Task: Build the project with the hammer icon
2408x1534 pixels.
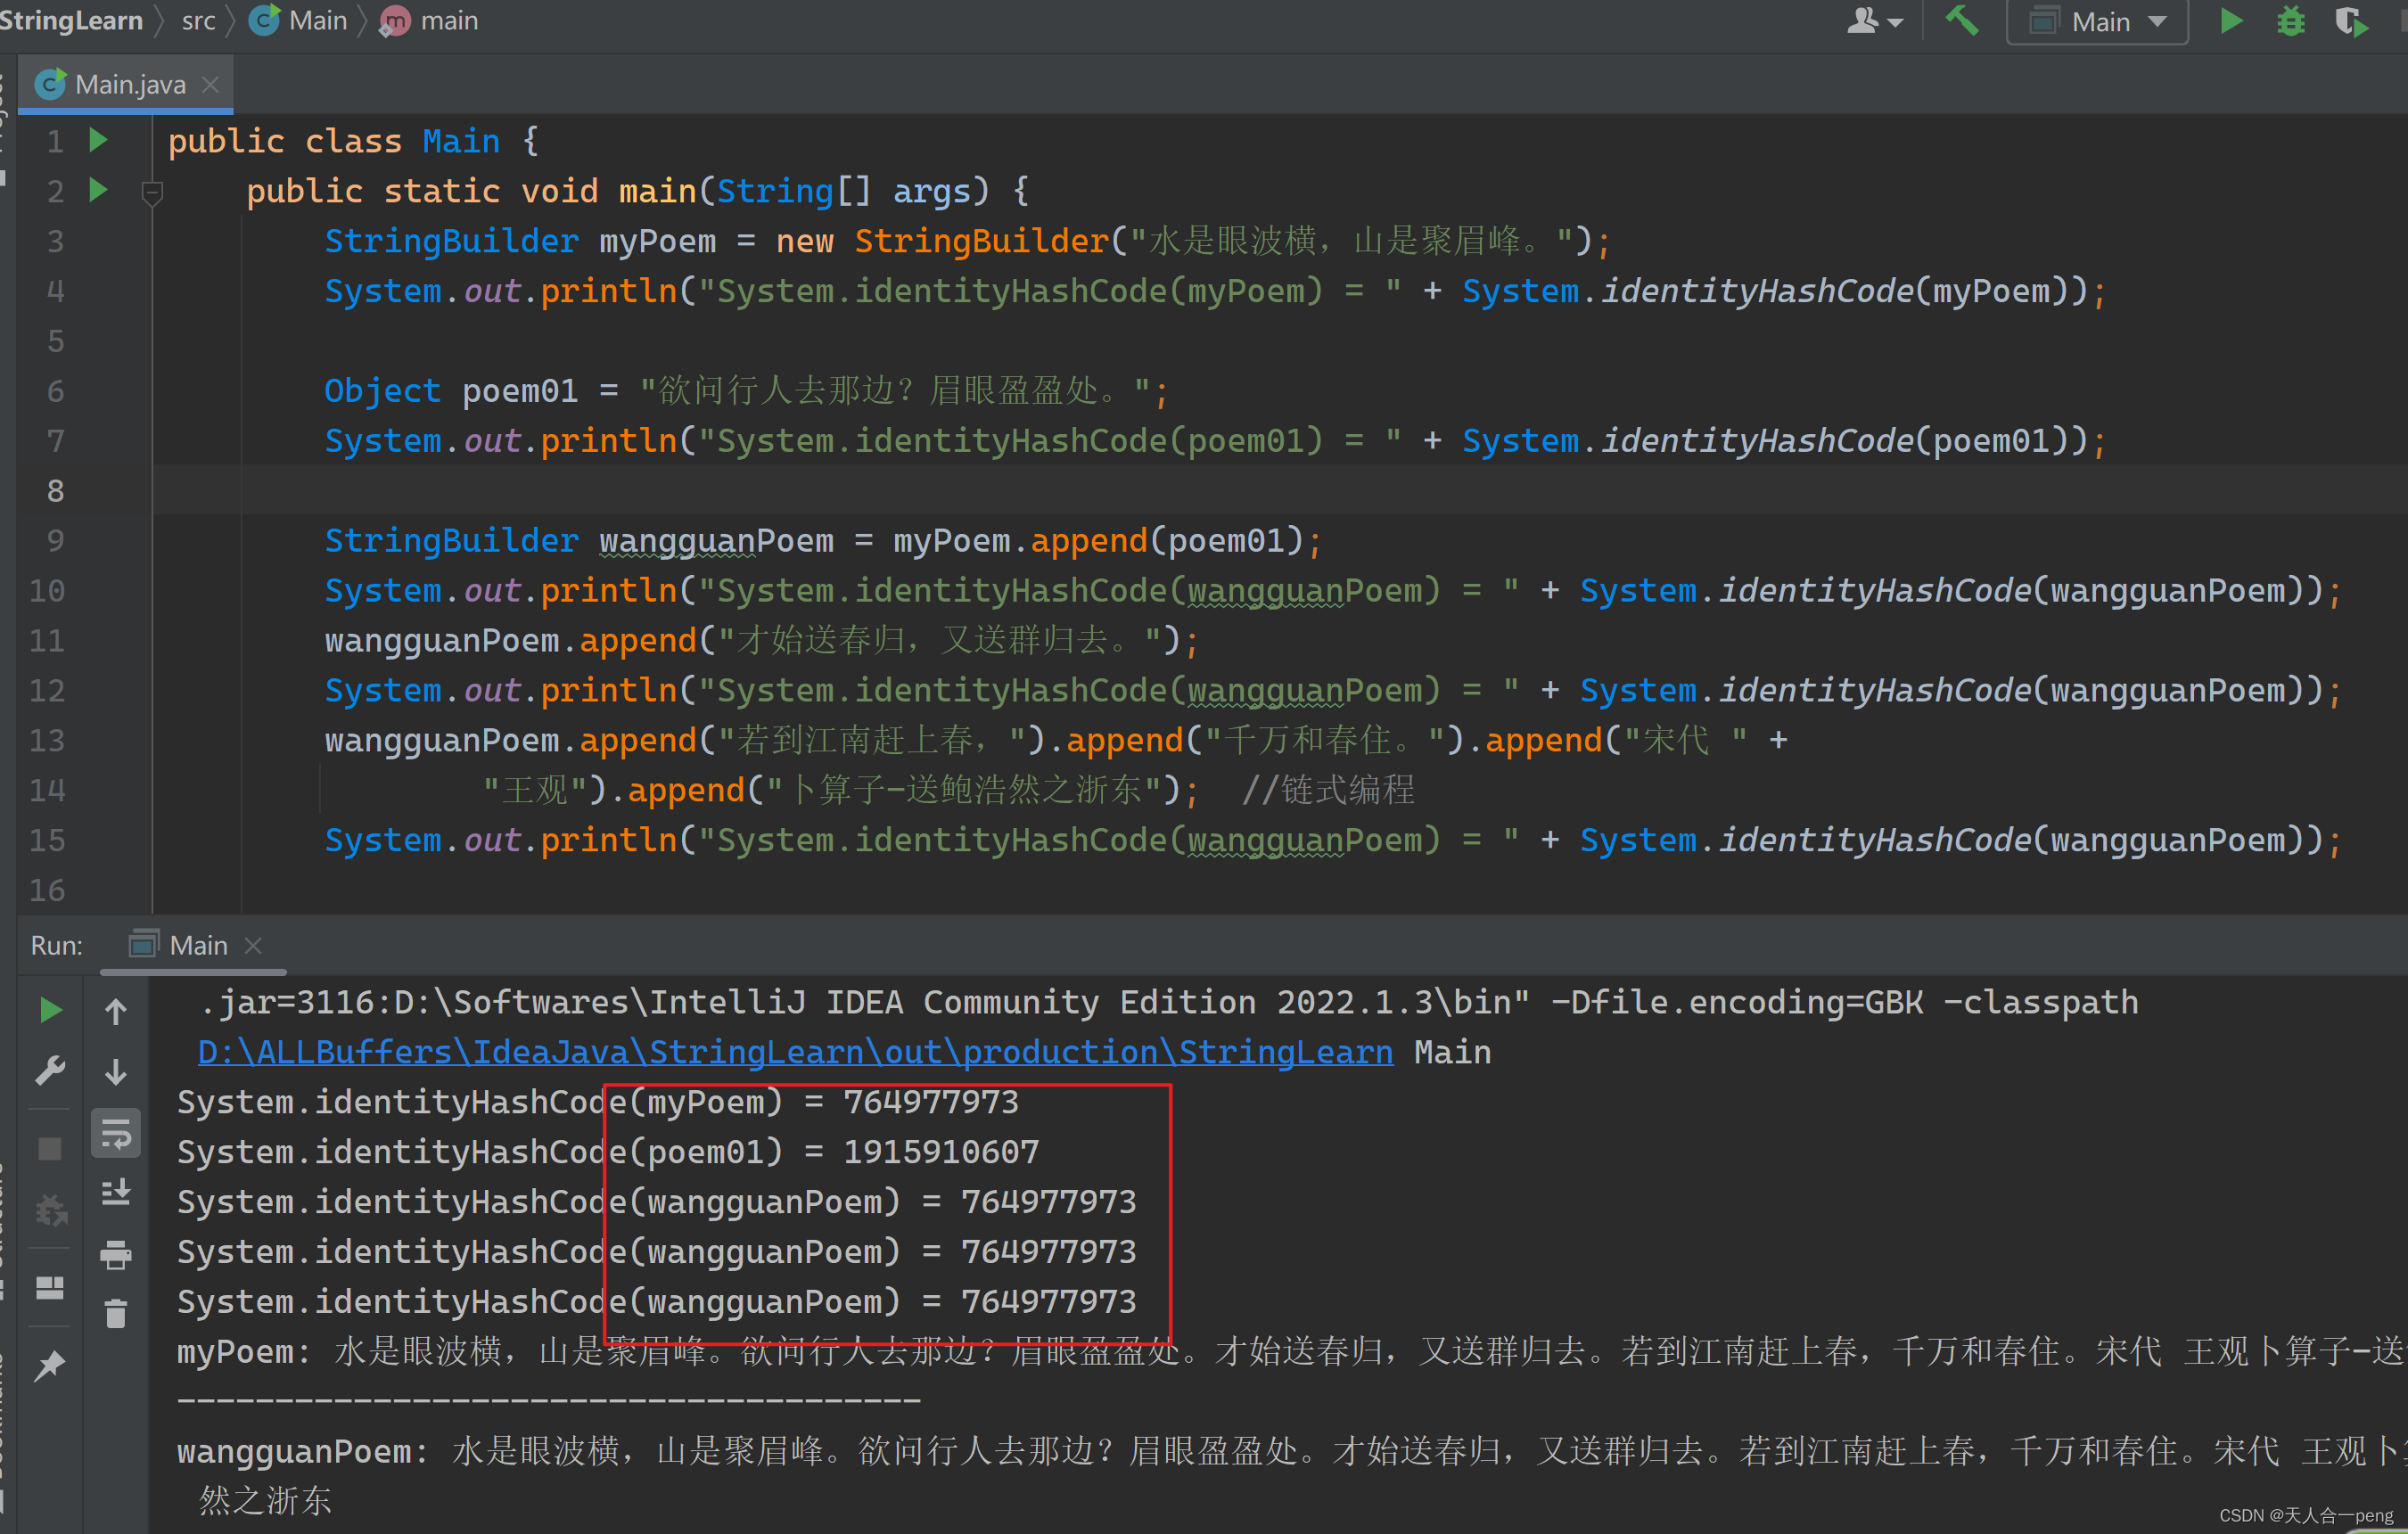Action: click(x=1961, y=20)
